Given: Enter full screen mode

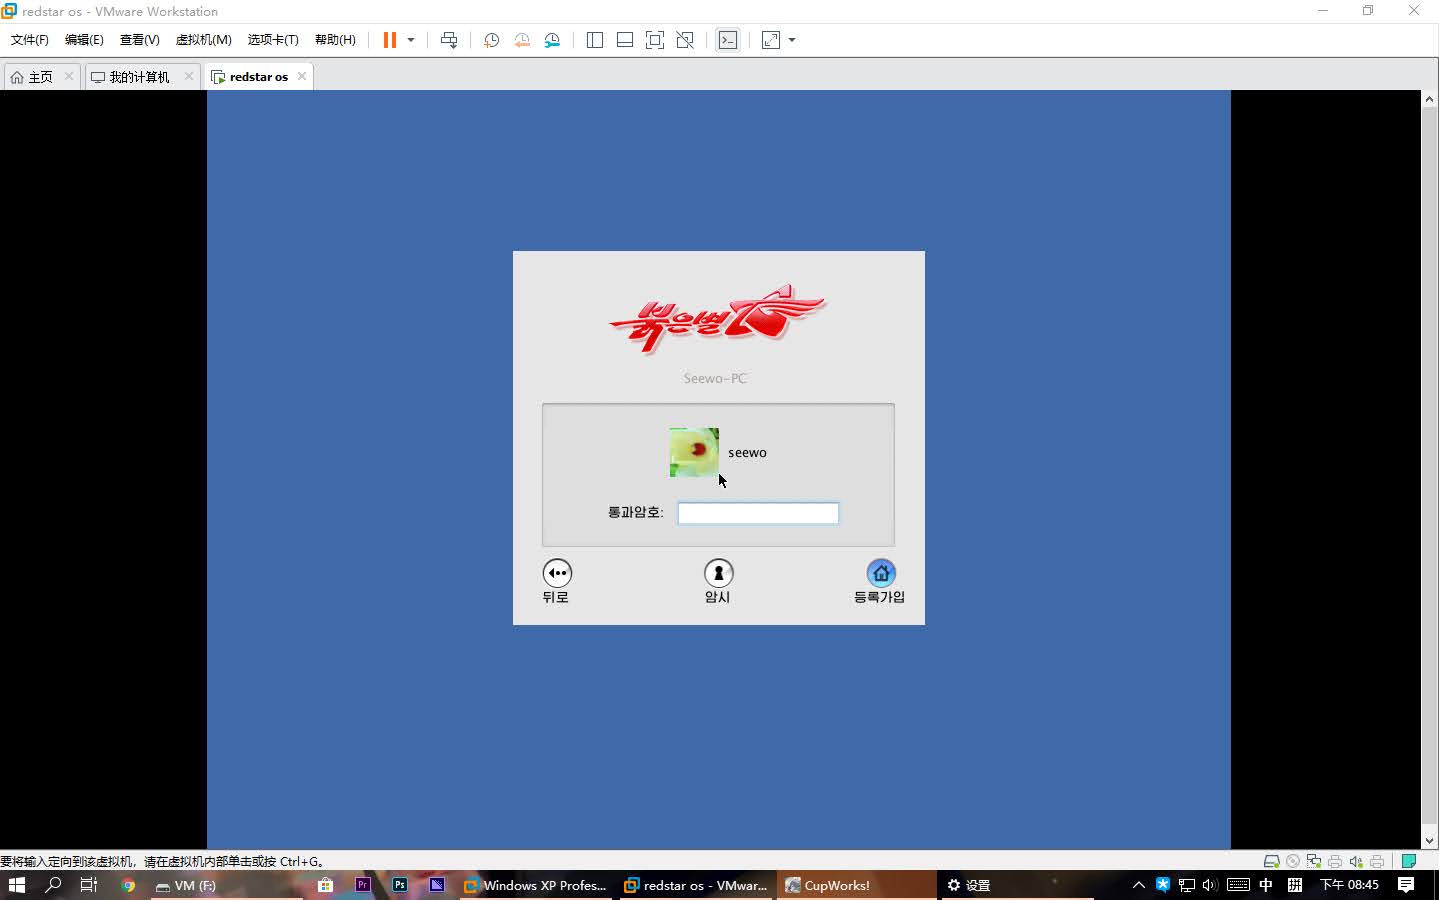Looking at the screenshot, I should (655, 40).
